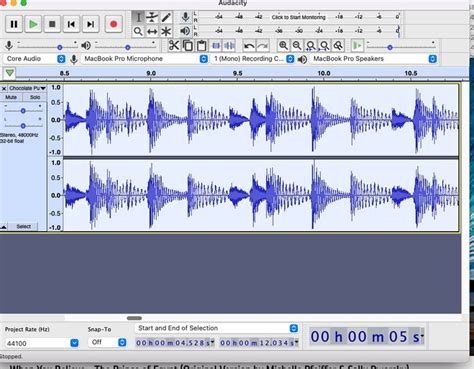Silence the selected audio
Viewport: 474px width, 369px height.
(229, 45)
